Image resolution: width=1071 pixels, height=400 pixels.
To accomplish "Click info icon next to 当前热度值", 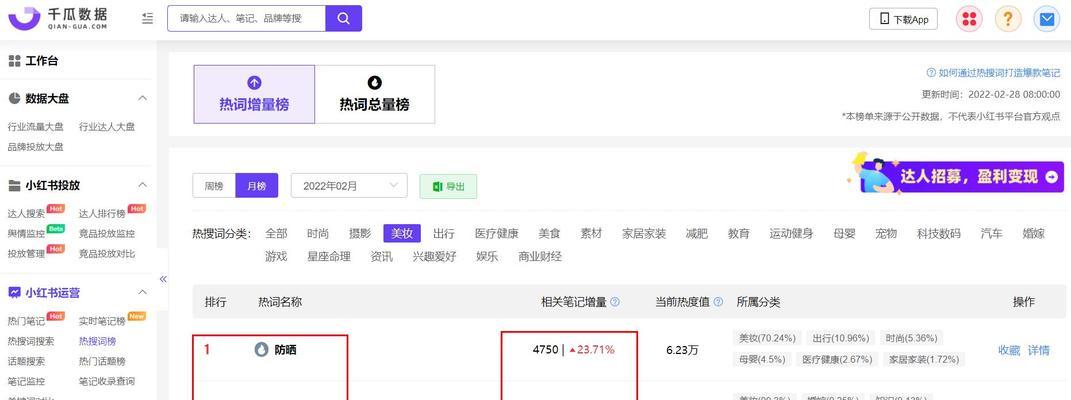I will 718,302.
